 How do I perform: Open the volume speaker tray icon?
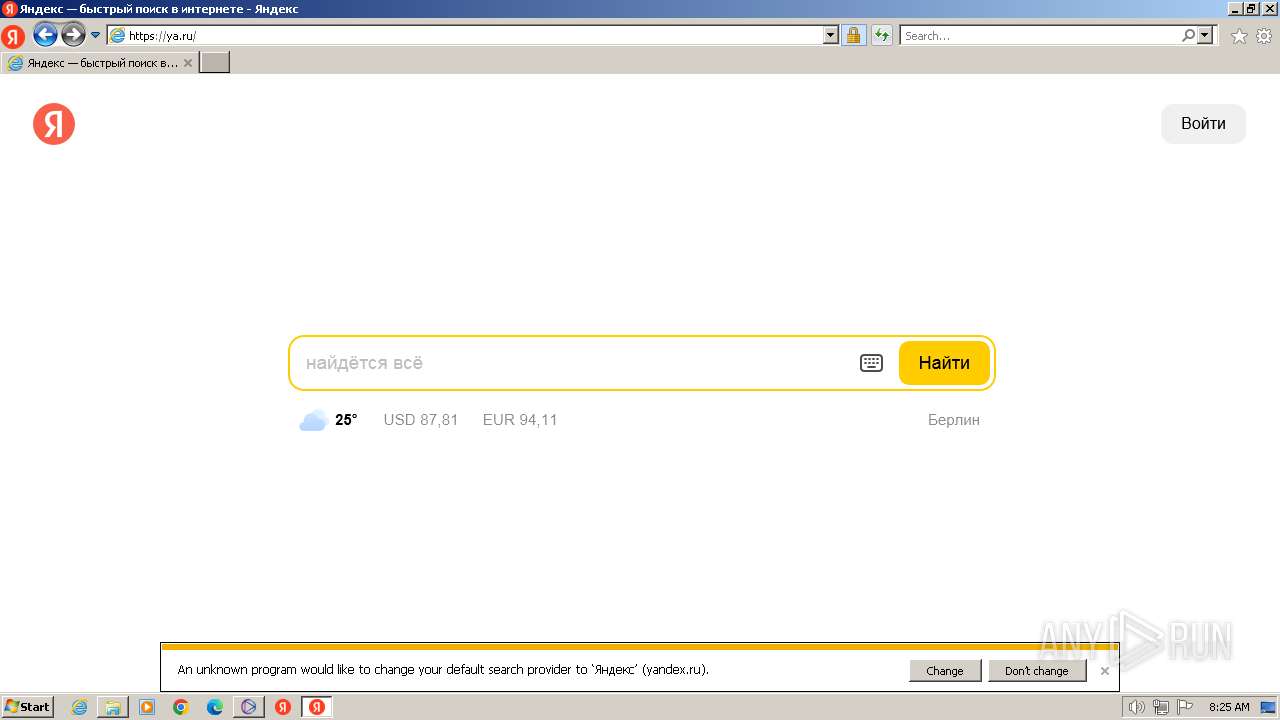[1136, 707]
